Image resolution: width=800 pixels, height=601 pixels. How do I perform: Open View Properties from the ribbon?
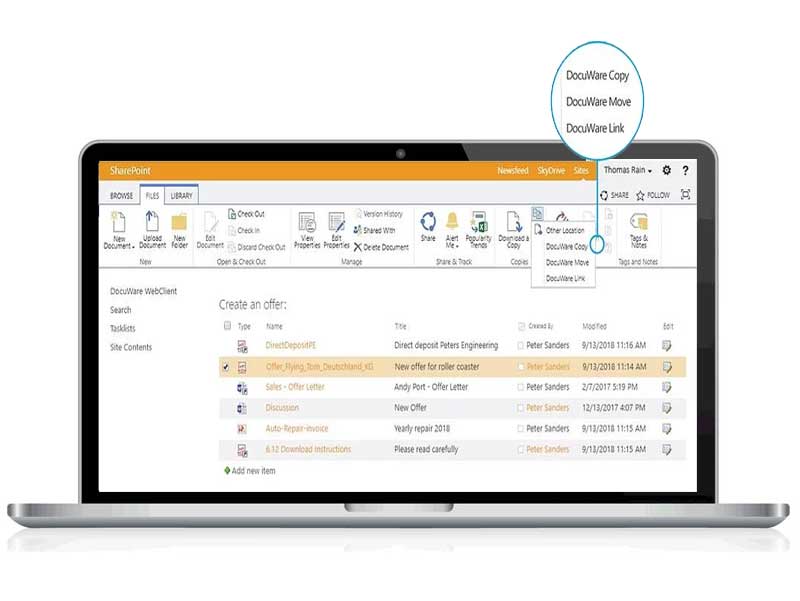tap(307, 223)
